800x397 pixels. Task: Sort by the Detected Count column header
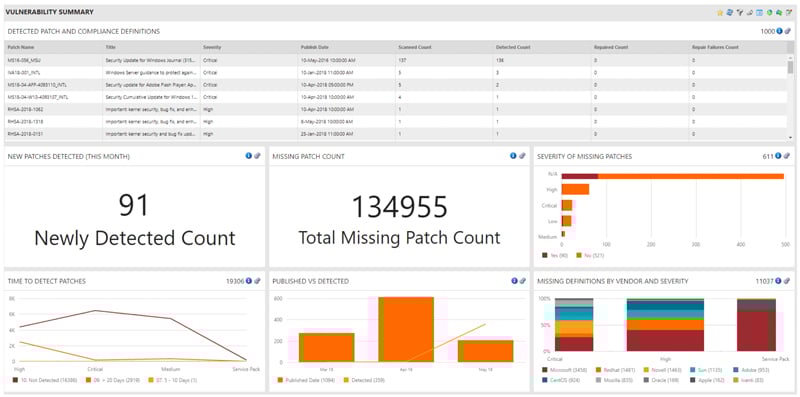pos(513,47)
